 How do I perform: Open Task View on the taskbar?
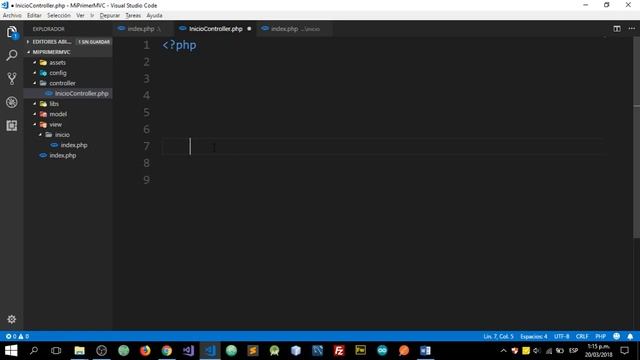point(56,351)
